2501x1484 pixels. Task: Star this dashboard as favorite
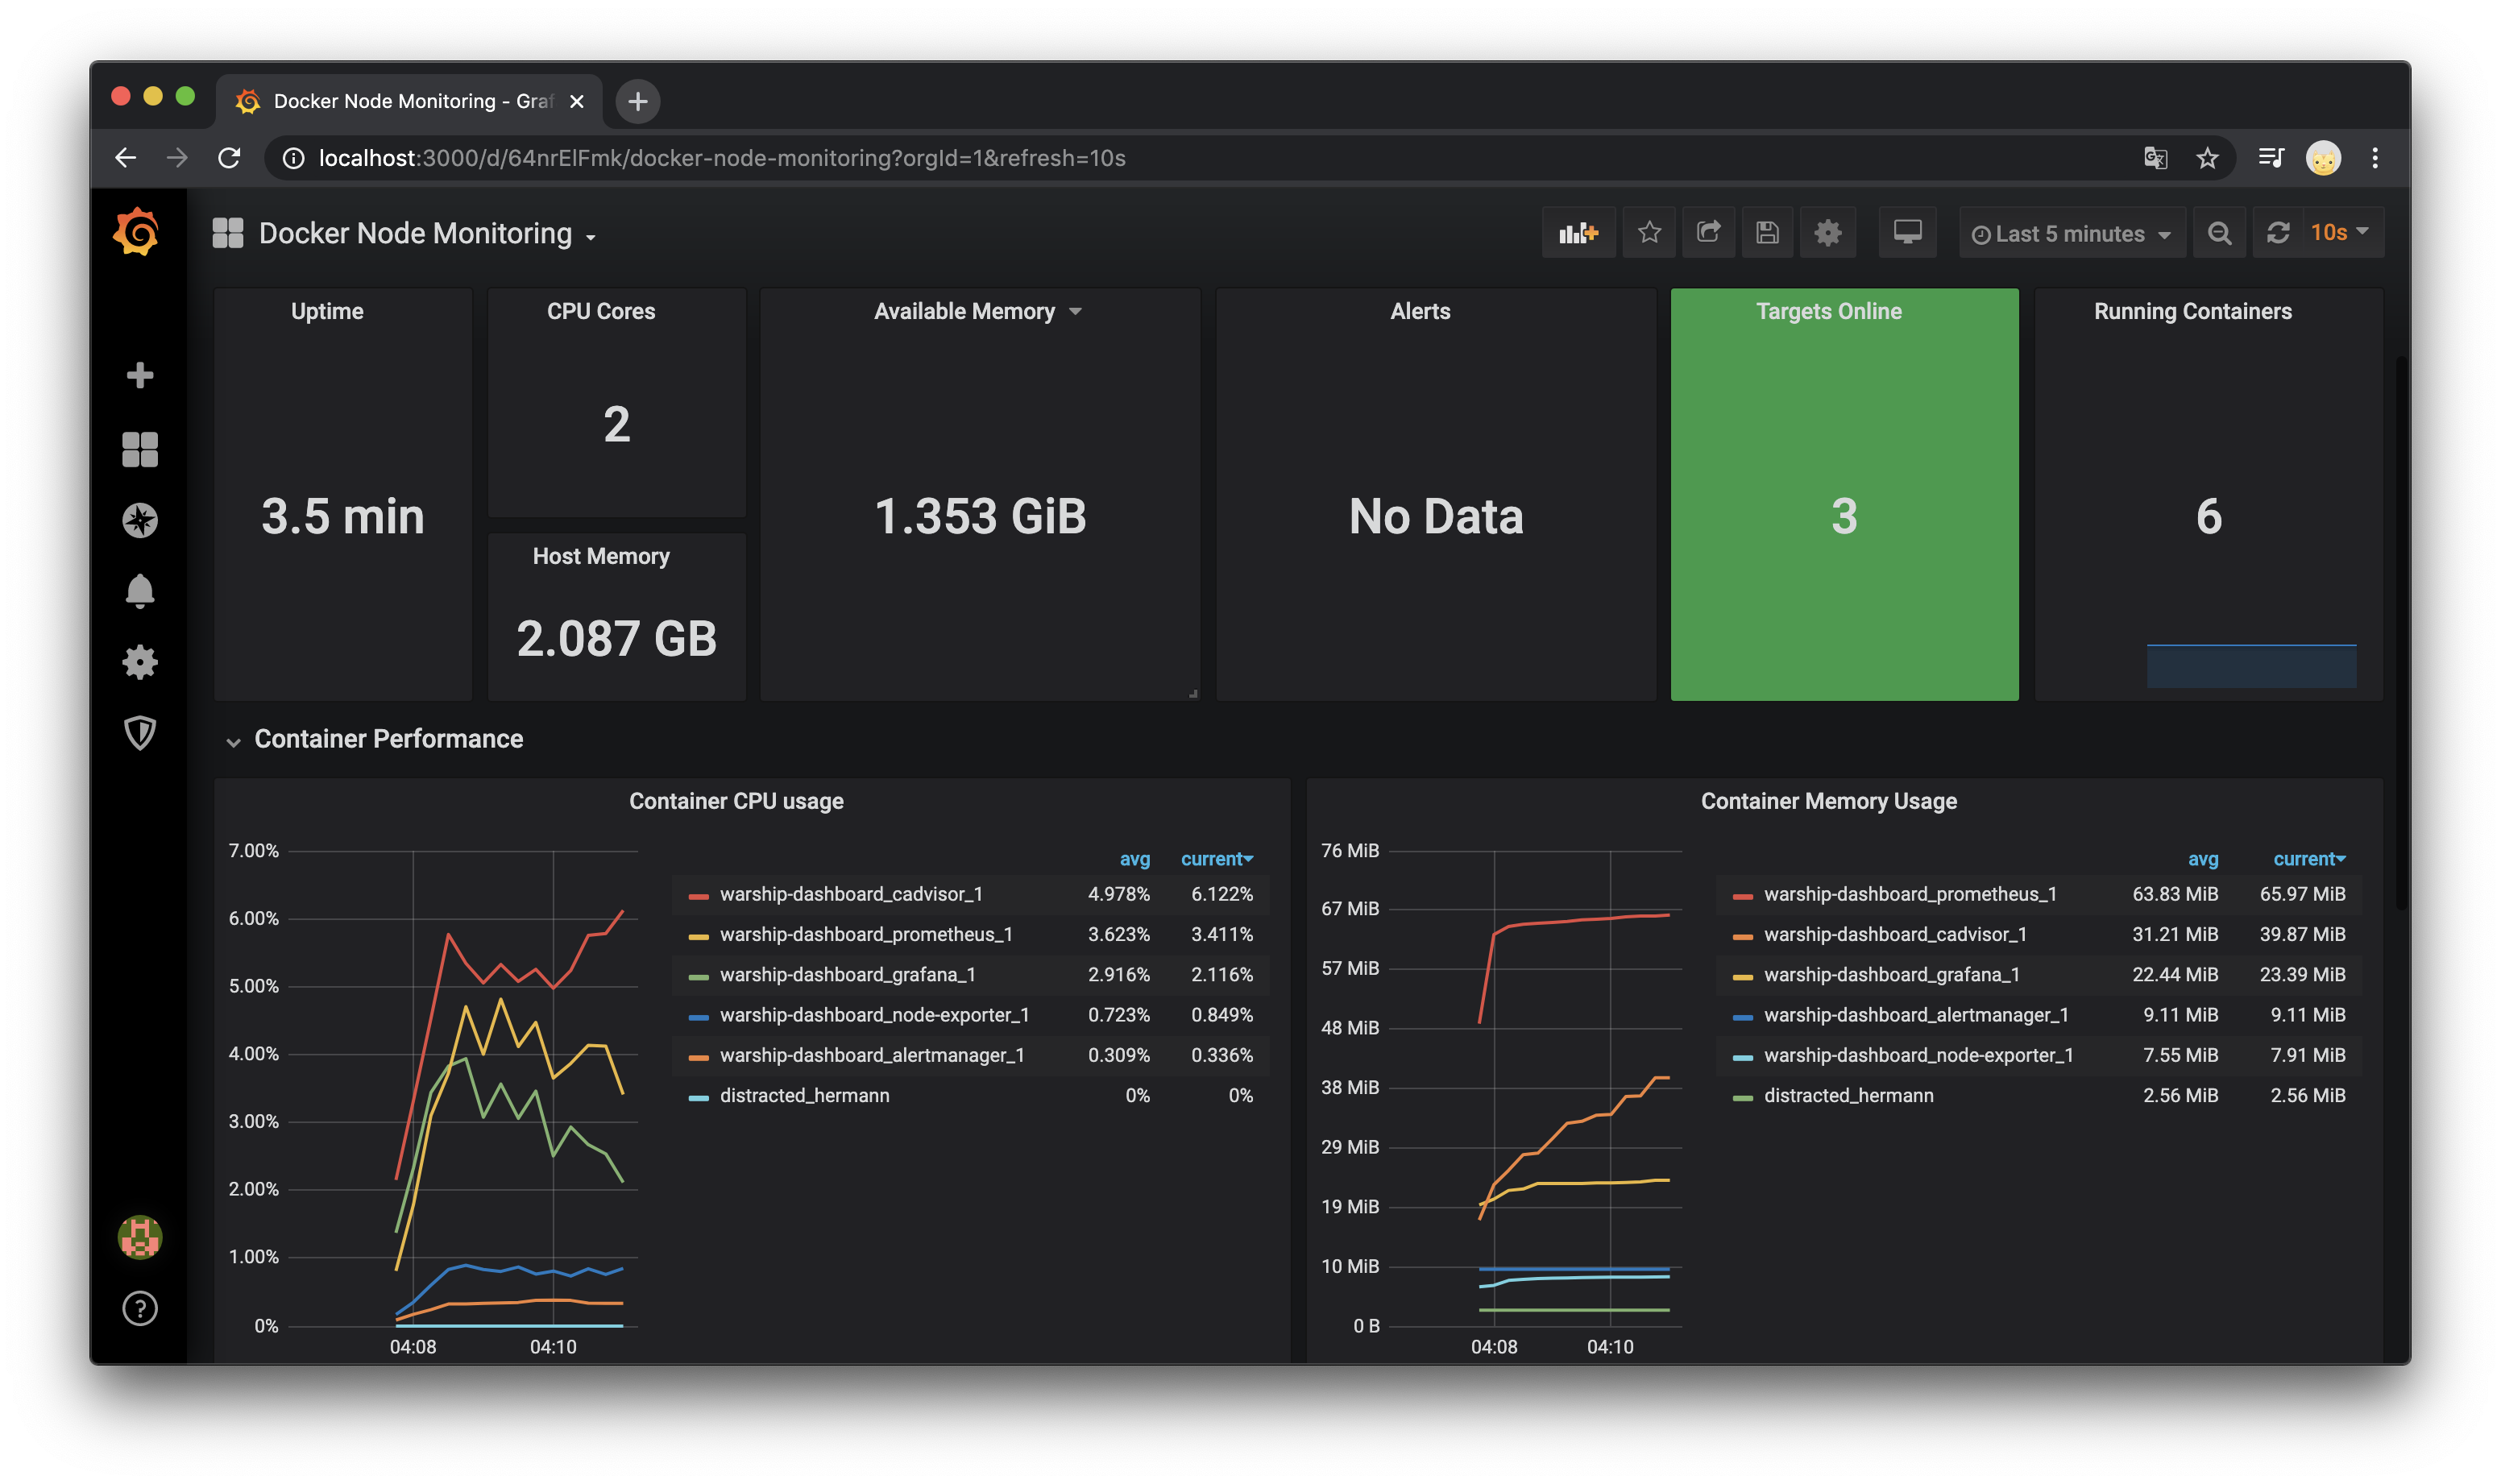pyautogui.click(x=1649, y=233)
